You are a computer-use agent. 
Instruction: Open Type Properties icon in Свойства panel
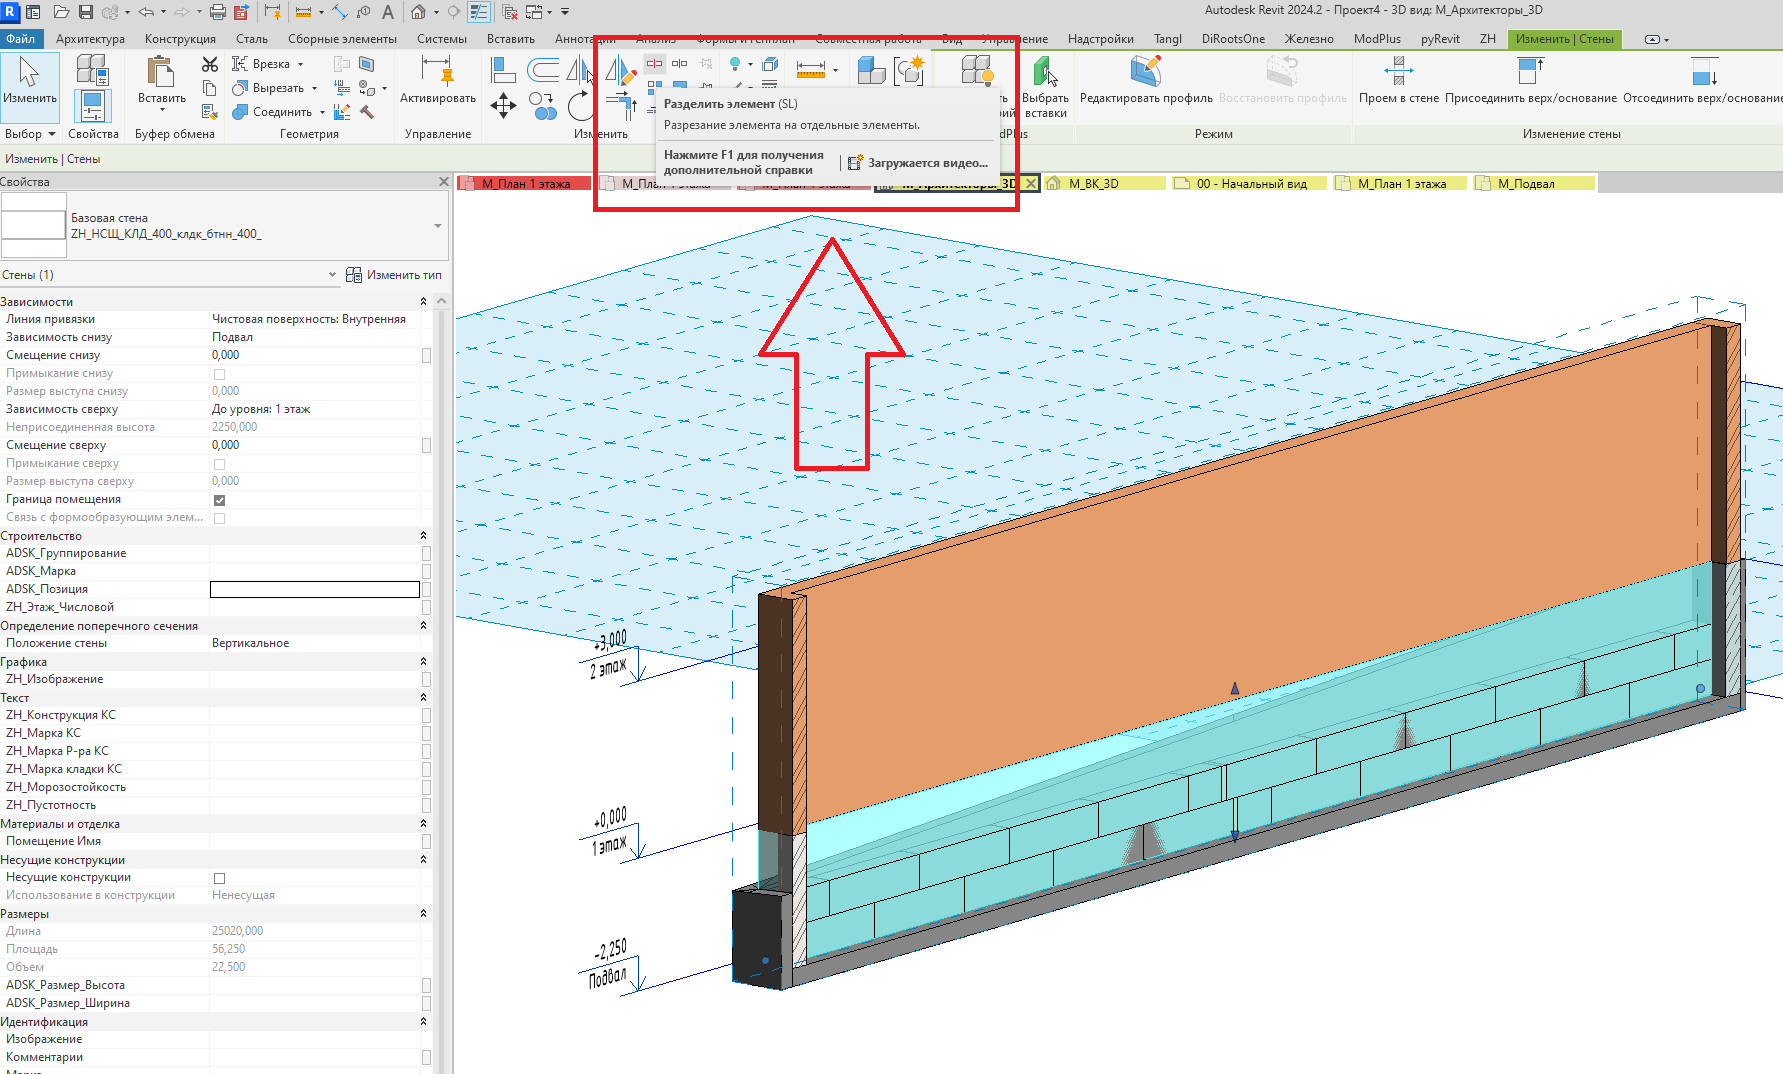point(92,70)
